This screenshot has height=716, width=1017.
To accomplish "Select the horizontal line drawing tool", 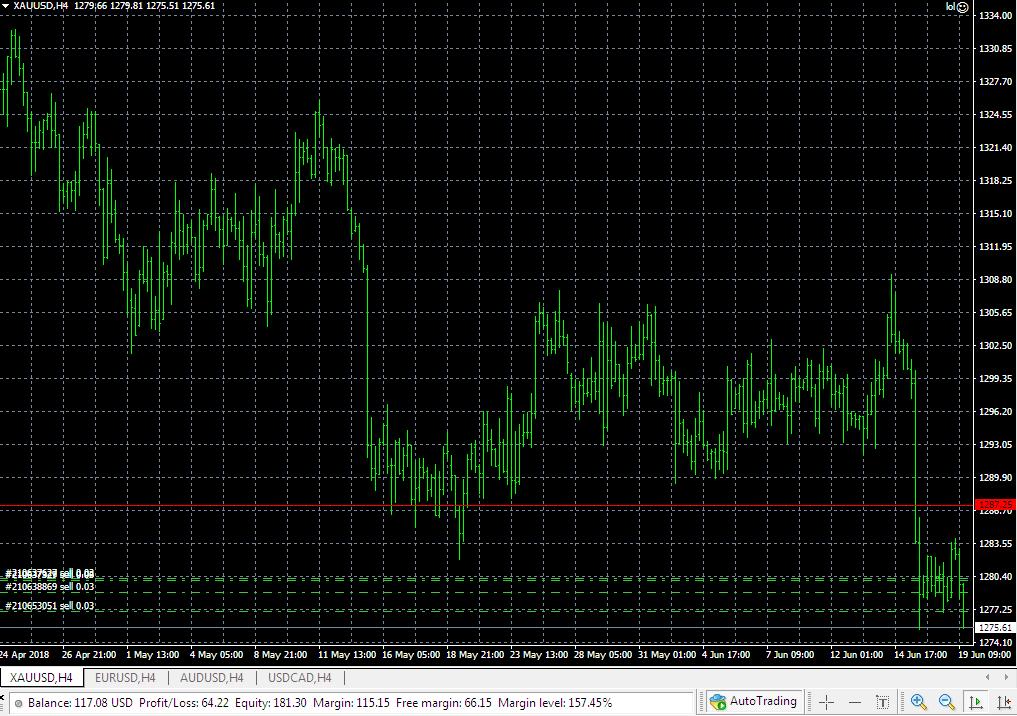I will [855, 702].
